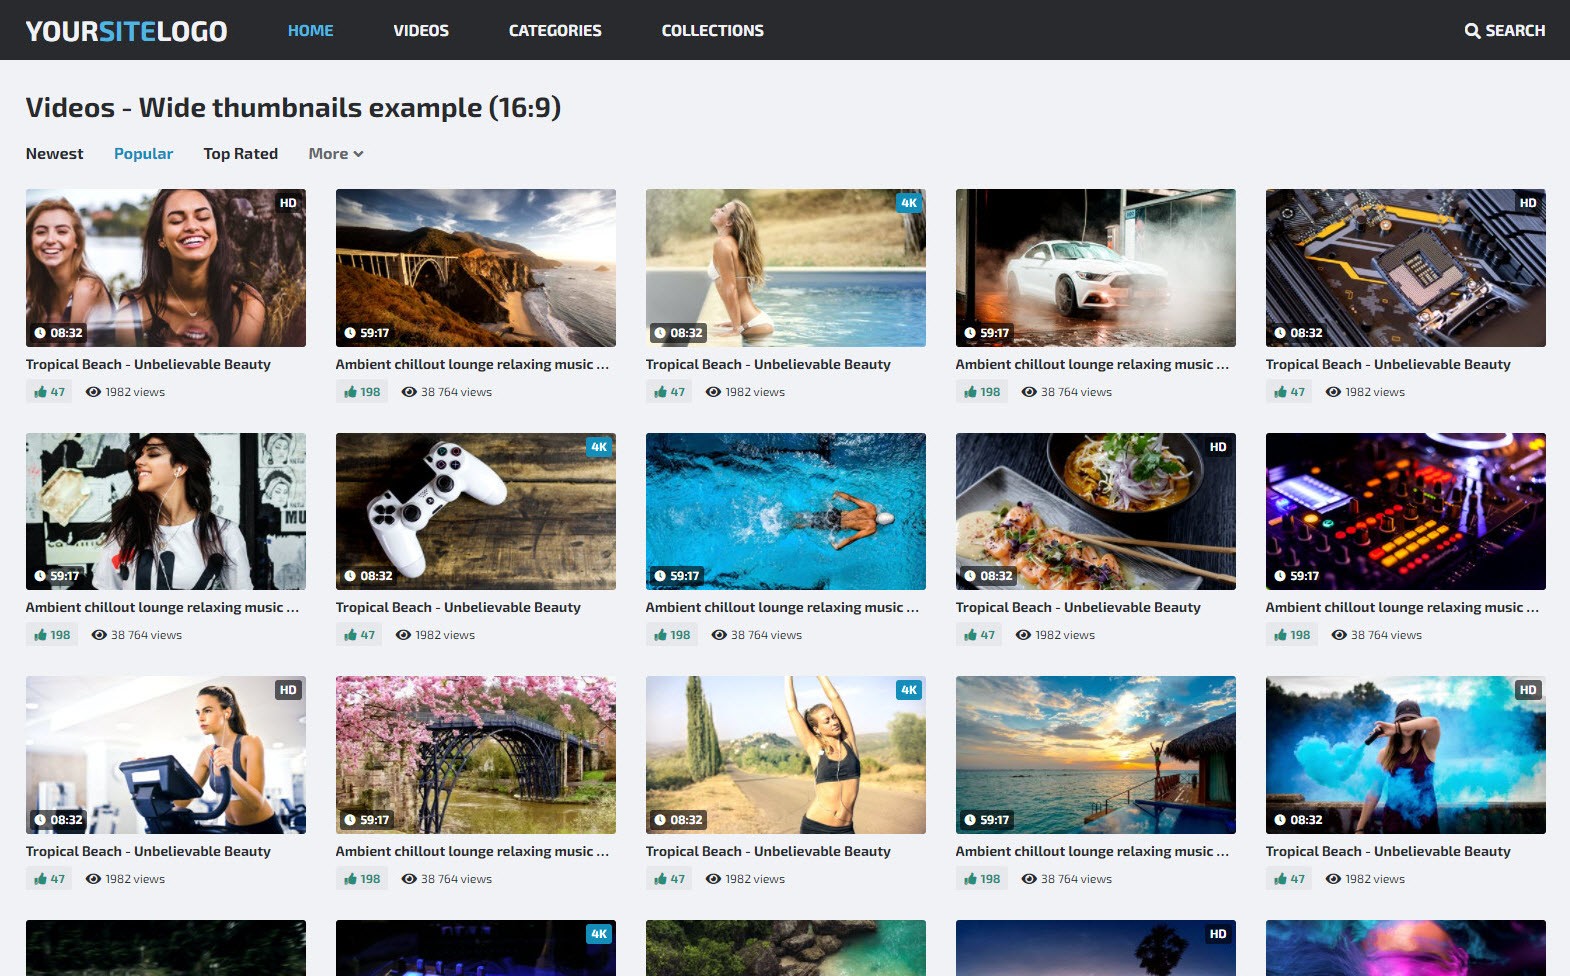This screenshot has height=976, width=1570.
Task: Open the coastal bridge video thumbnail
Action: click(x=476, y=268)
